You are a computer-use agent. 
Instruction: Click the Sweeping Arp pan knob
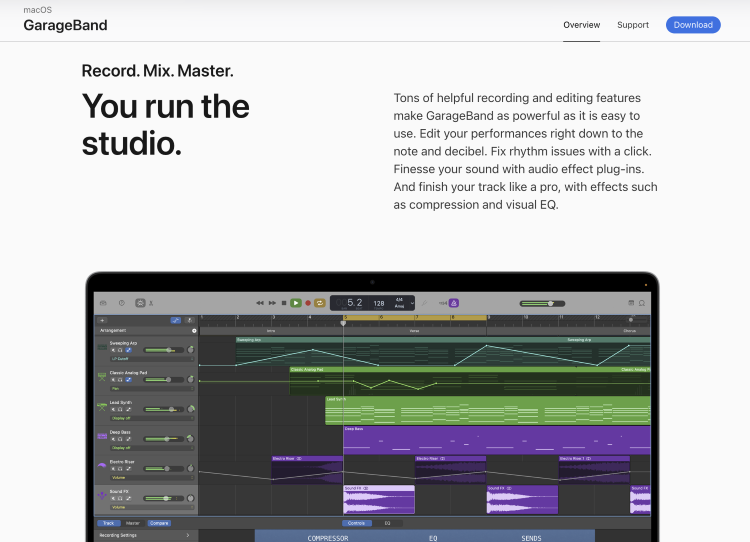190,350
